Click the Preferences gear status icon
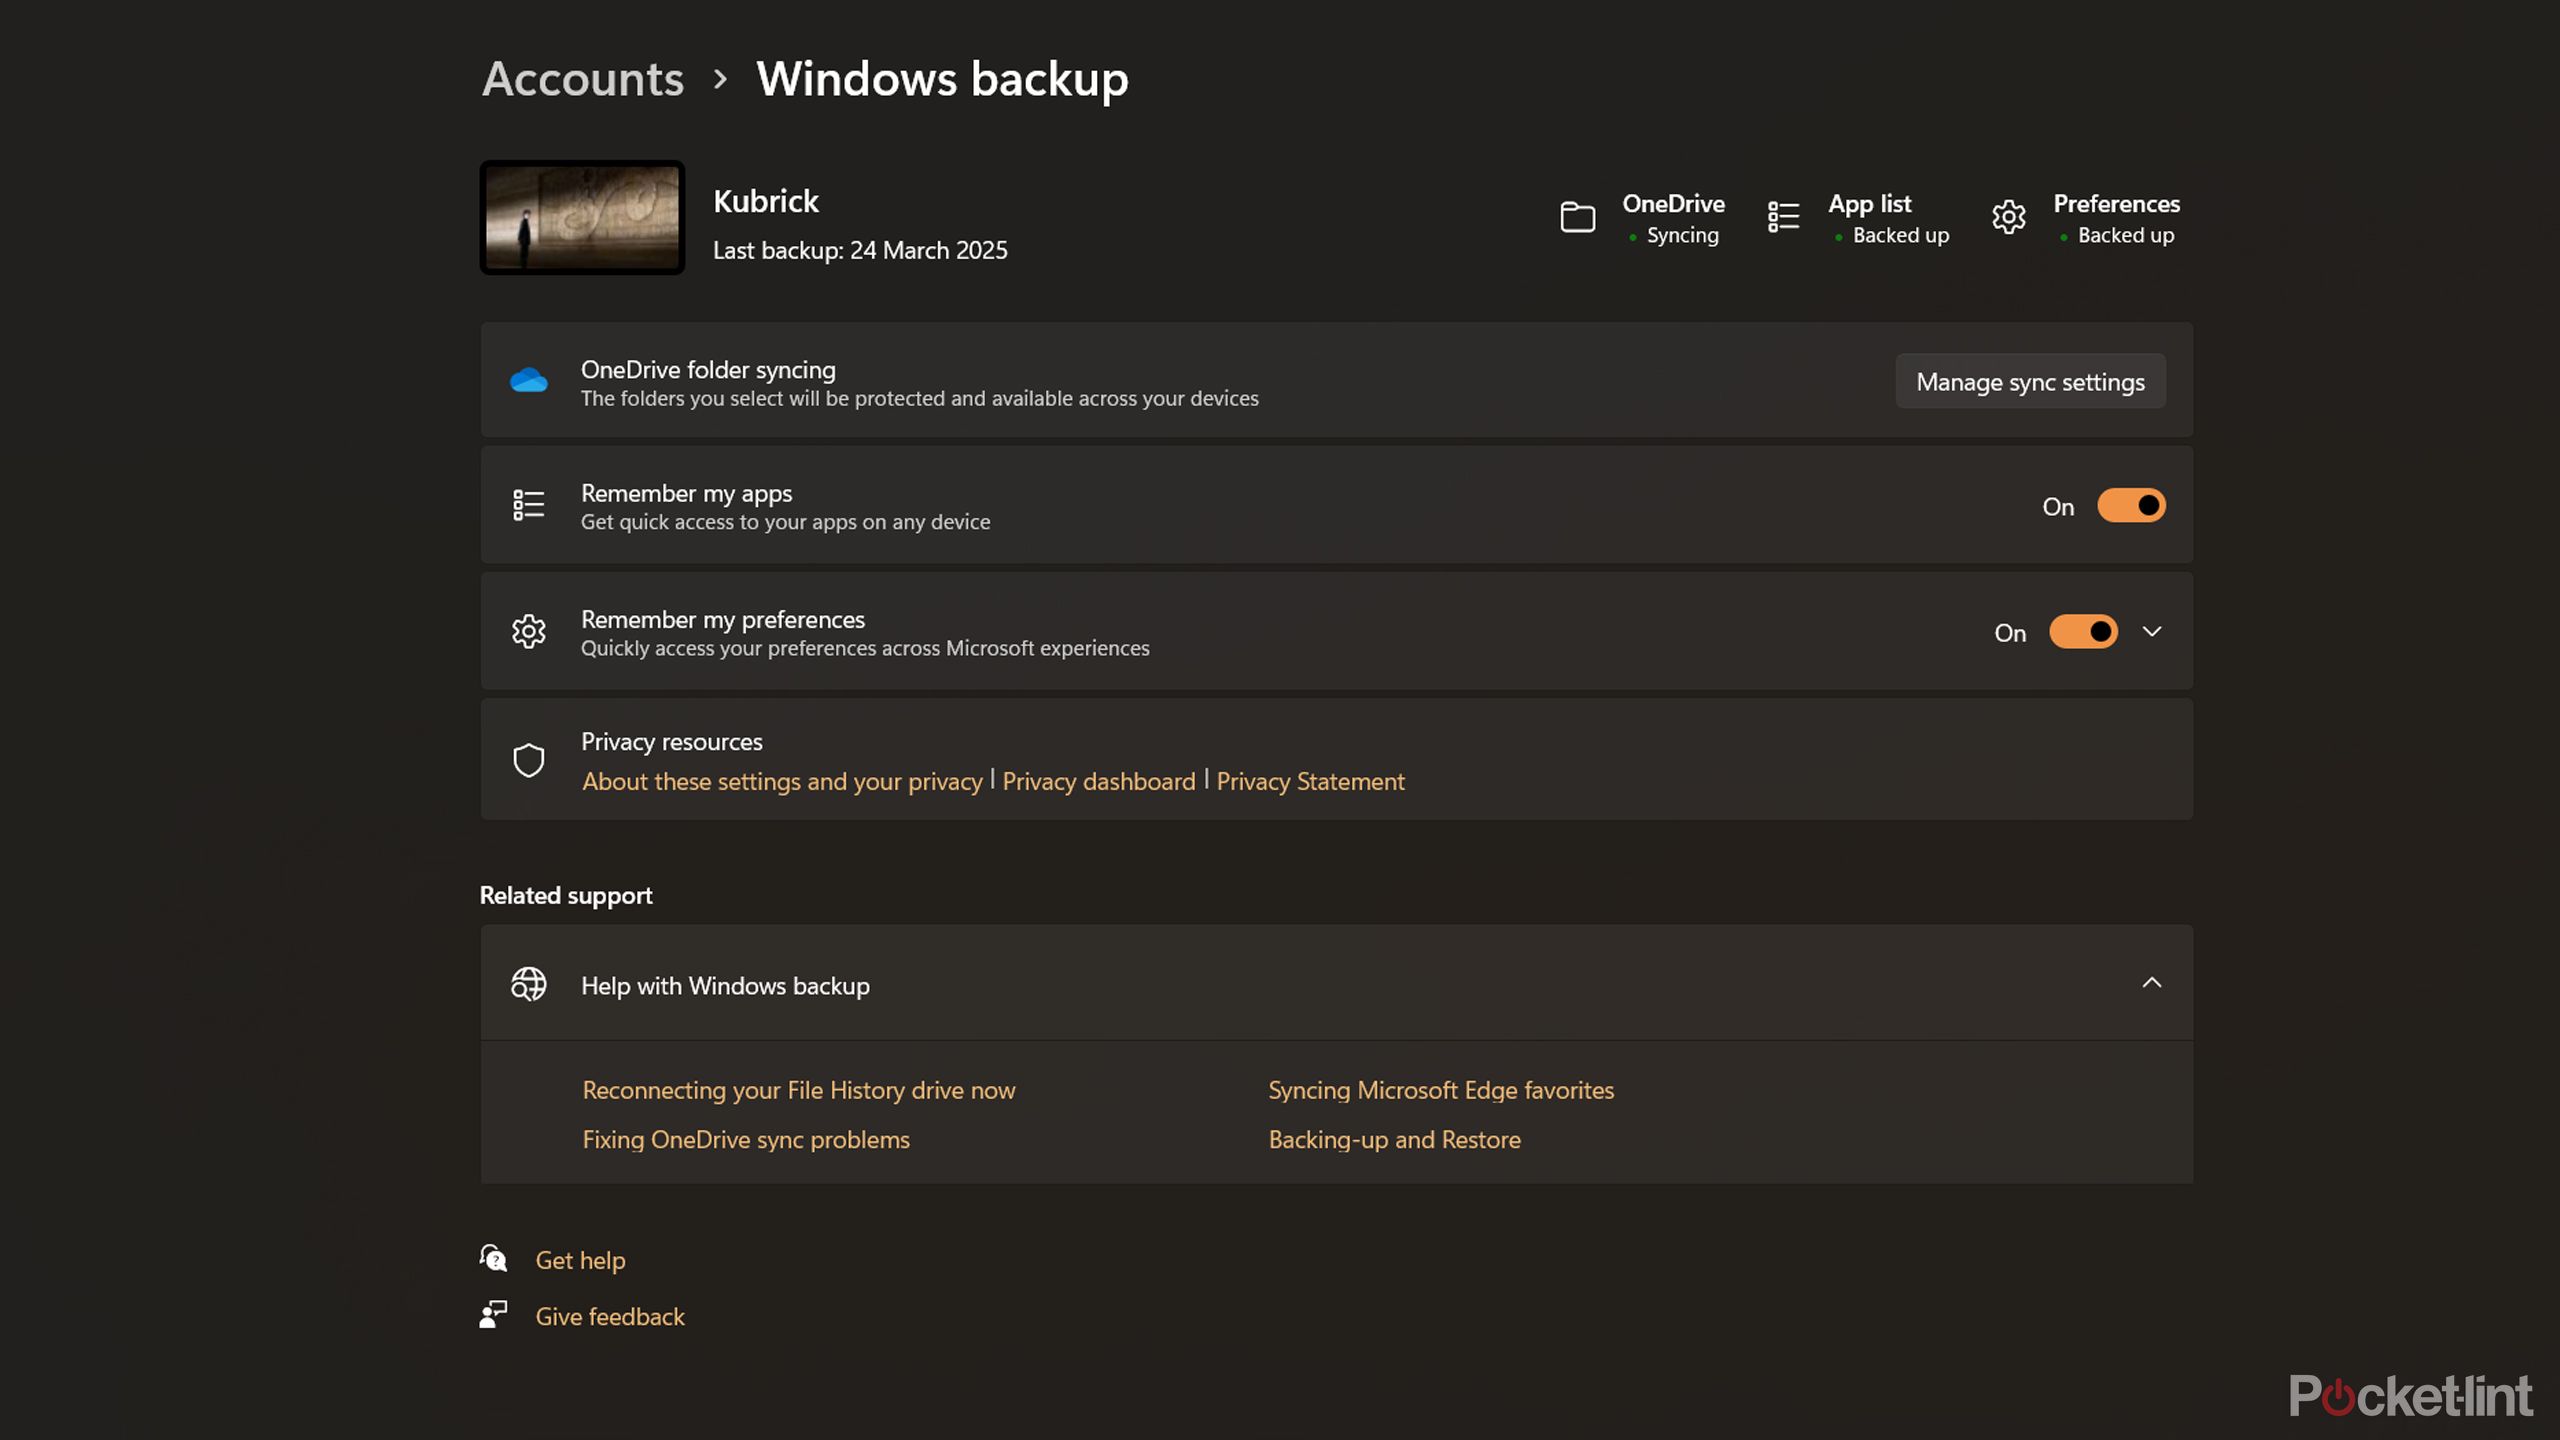 click(x=2008, y=217)
